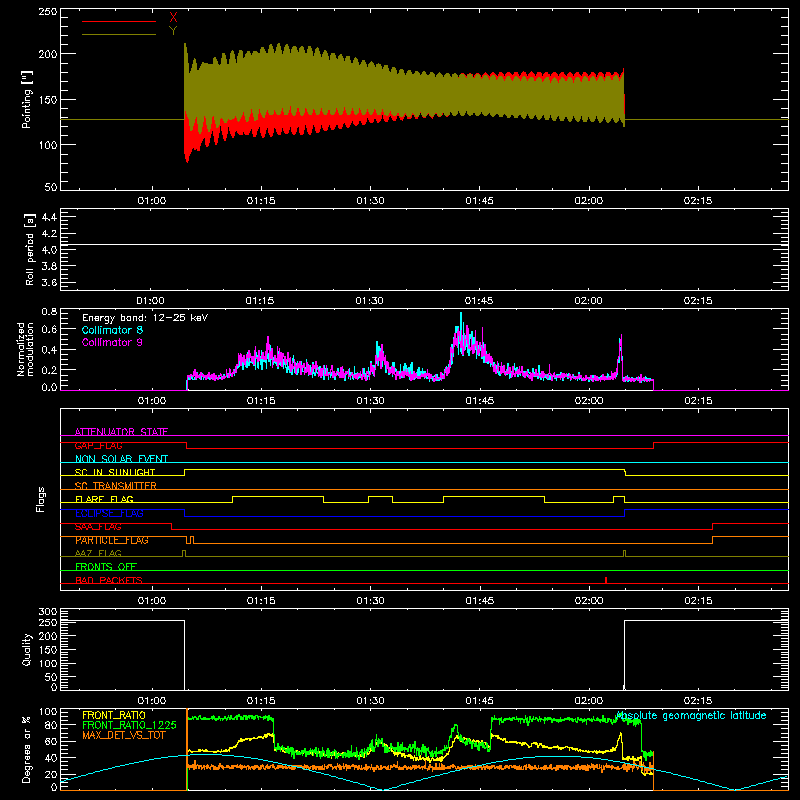Screen dimensions: 800x800
Task: Select the yellow FRONT_RATIO legend entry
Action: [x=114, y=715]
